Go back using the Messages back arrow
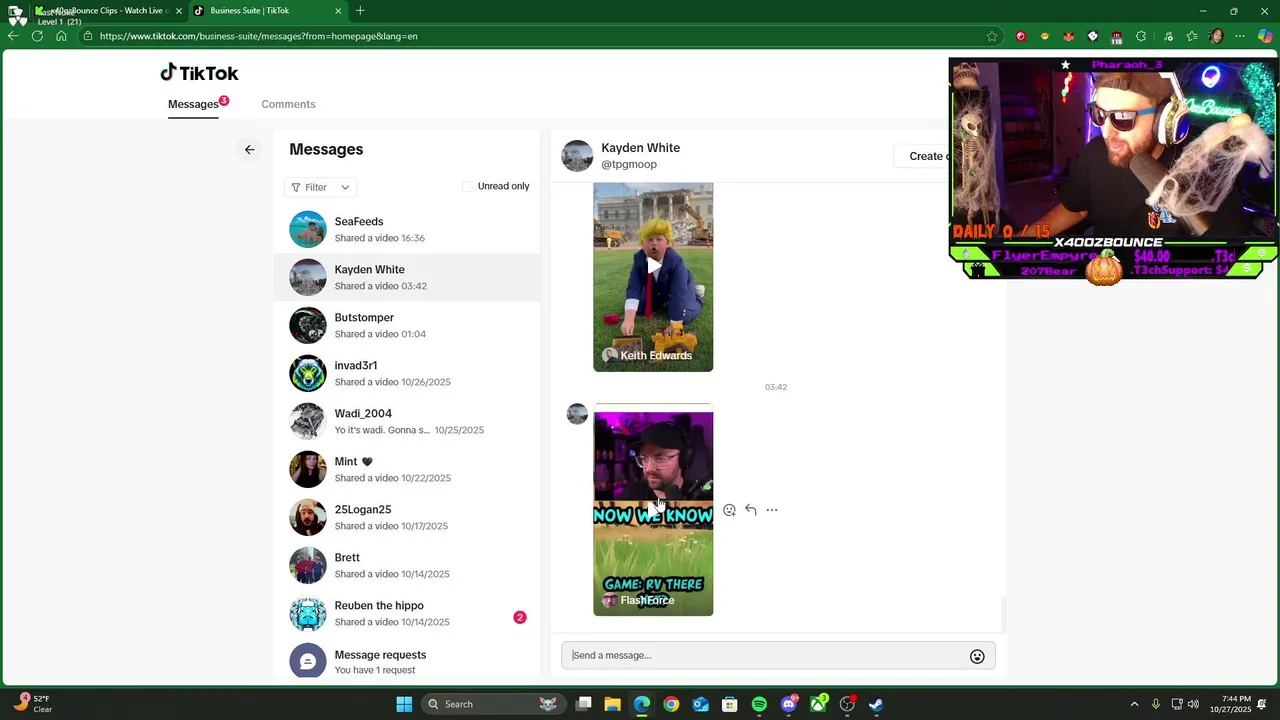 coord(250,150)
